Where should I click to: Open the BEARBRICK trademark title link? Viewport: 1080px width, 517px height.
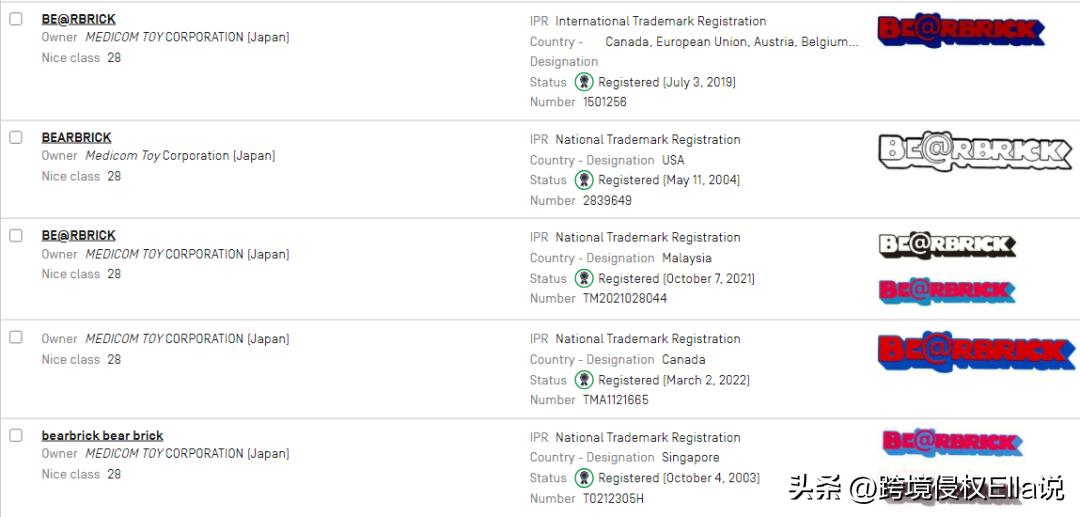pyautogui.click(x=76, y=138)
